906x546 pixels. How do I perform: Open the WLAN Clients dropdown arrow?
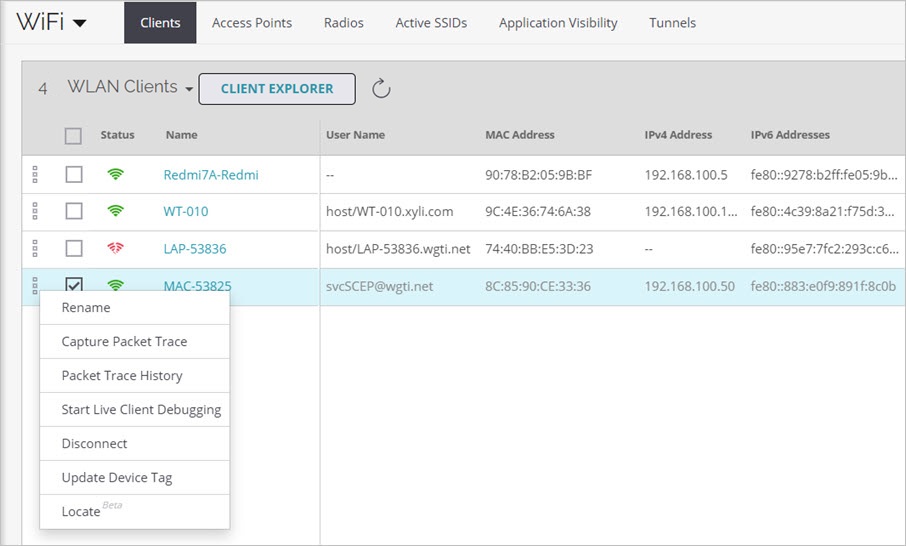pos(188,89)
